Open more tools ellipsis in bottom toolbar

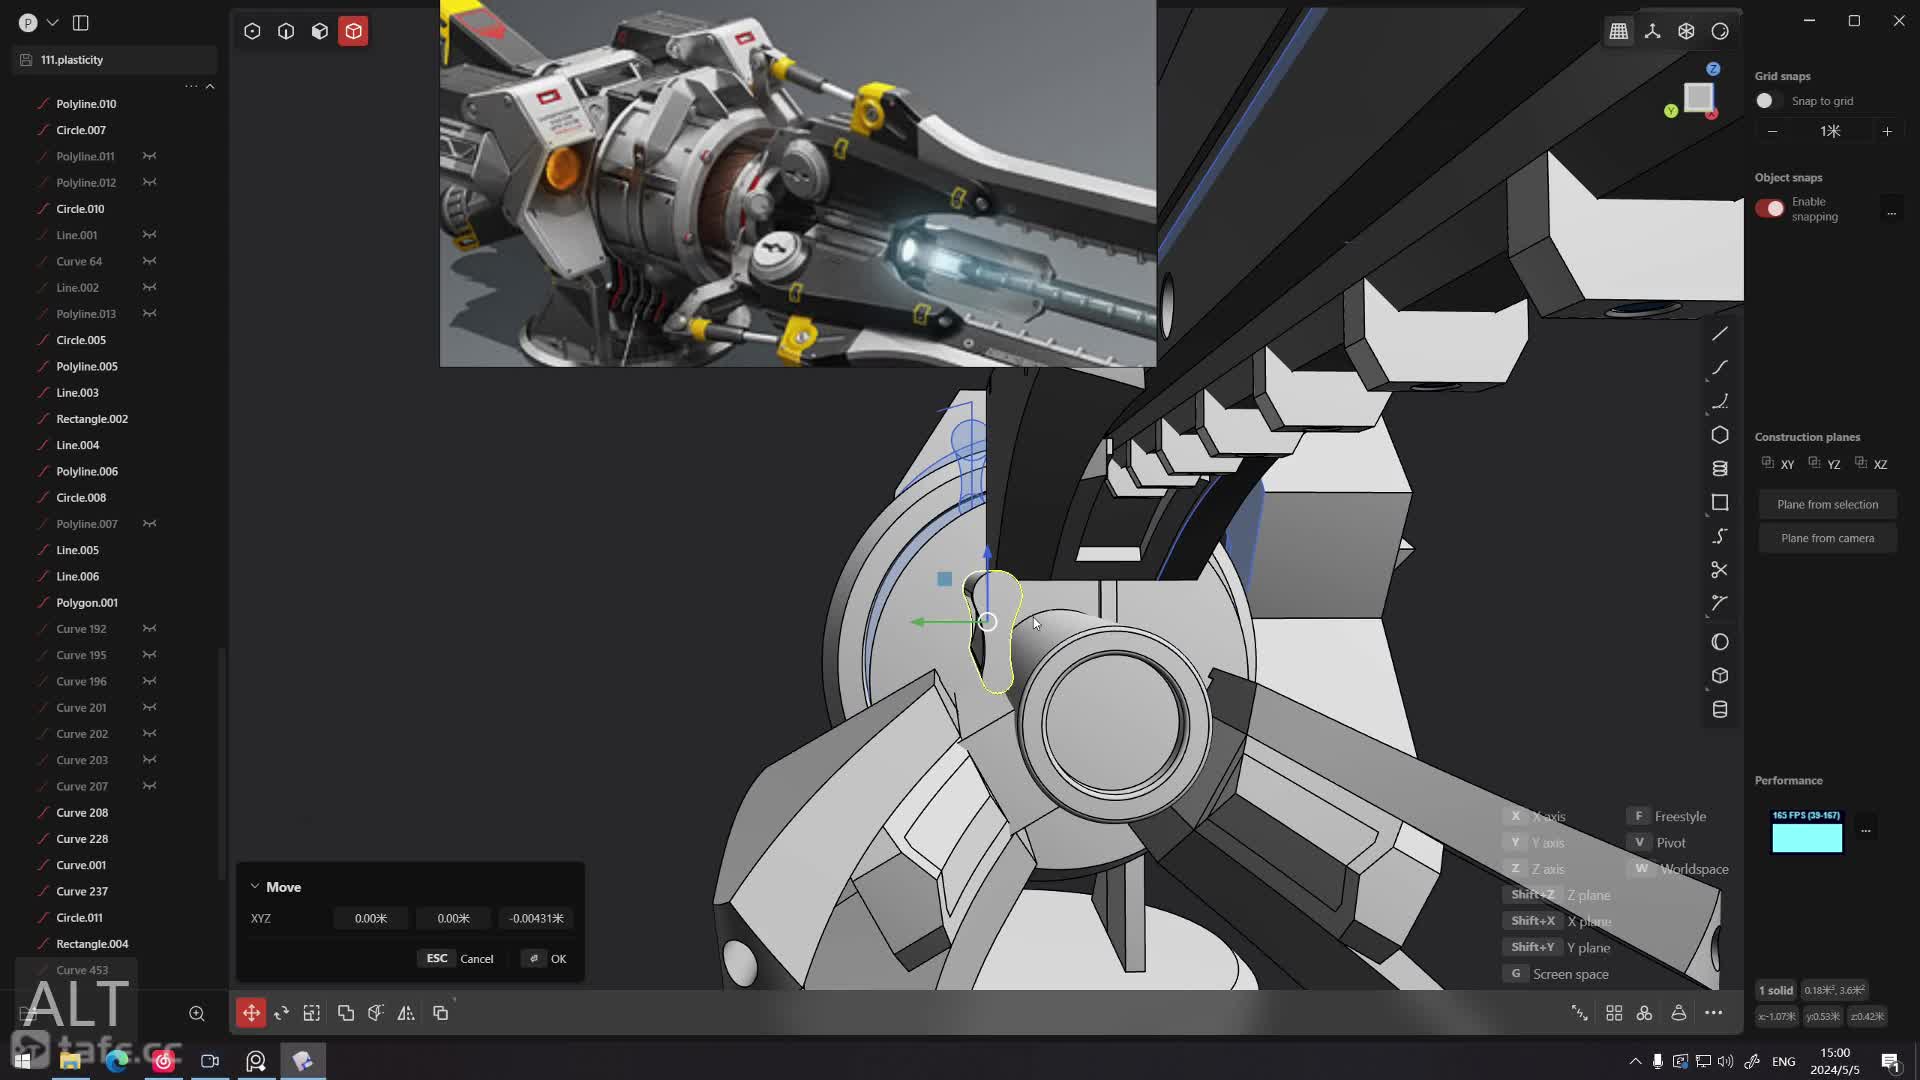pos(1714,1013)
